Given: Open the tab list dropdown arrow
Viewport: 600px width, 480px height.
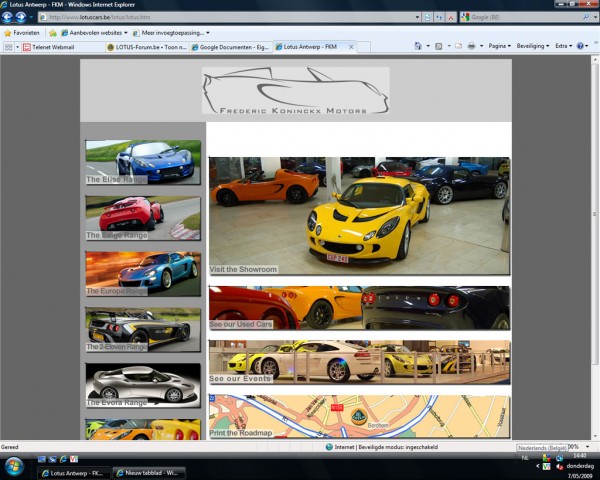Looking at the screenshot, I should 17,47.
